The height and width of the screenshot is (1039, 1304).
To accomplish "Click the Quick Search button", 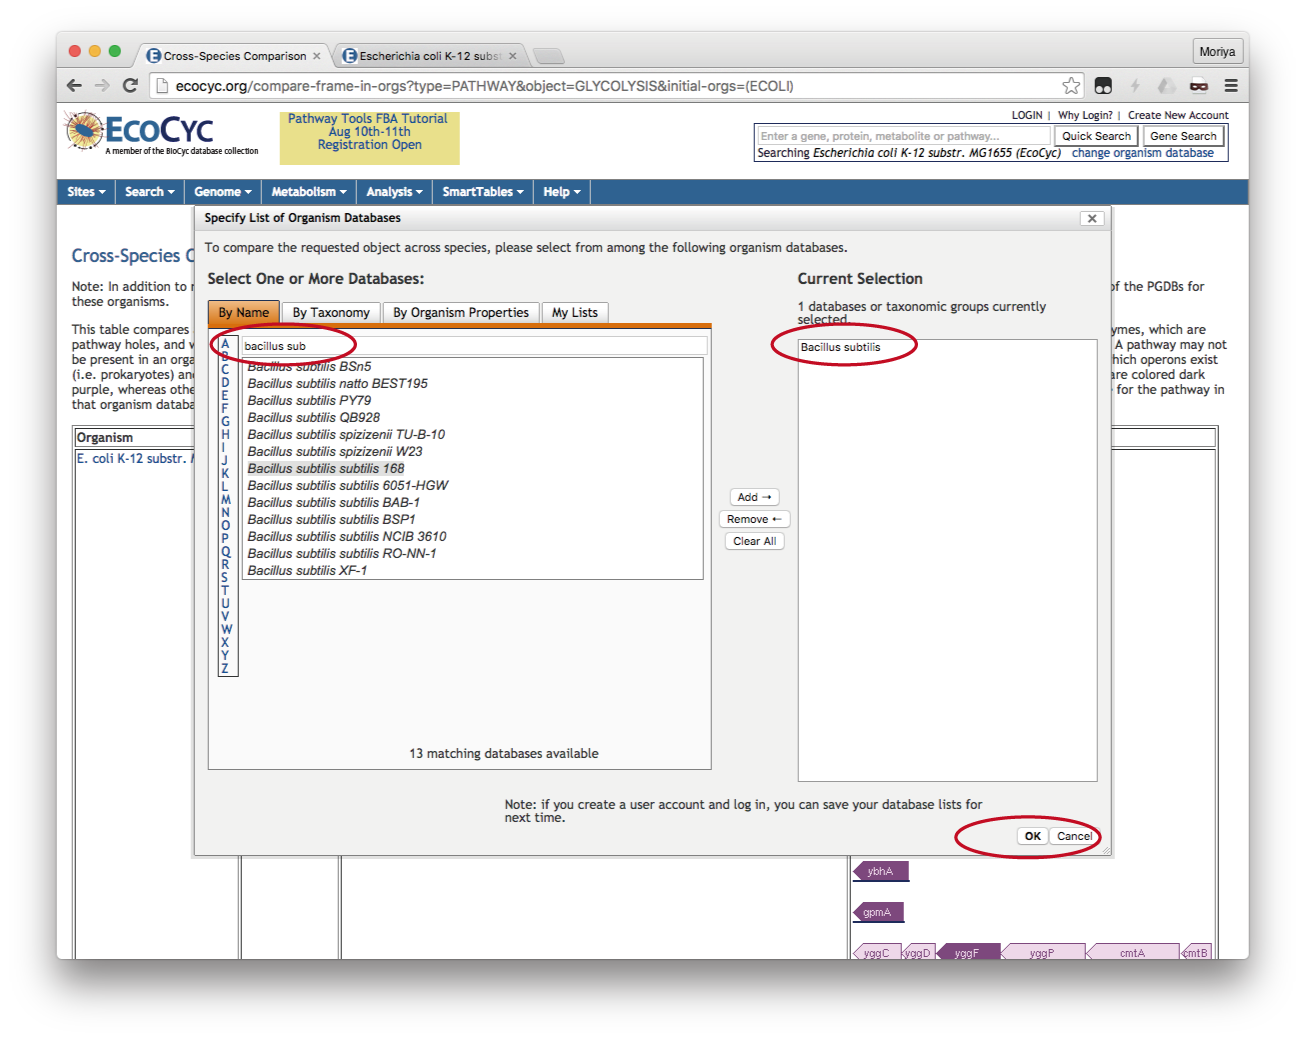I will [1096, 136].
